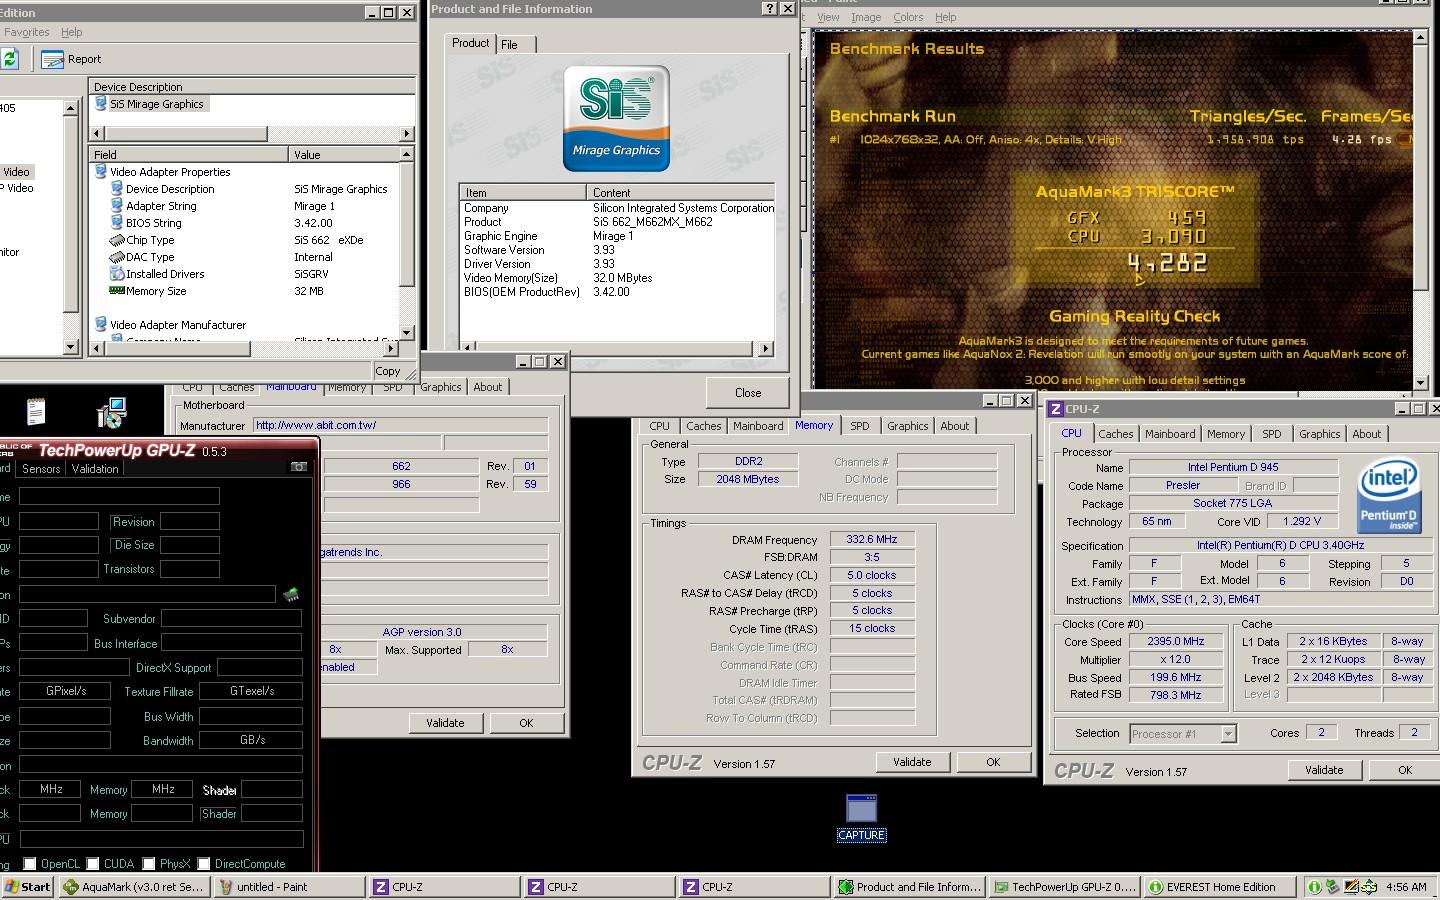Click the Report icon in EVEREST toolbar

click(53, 59)
